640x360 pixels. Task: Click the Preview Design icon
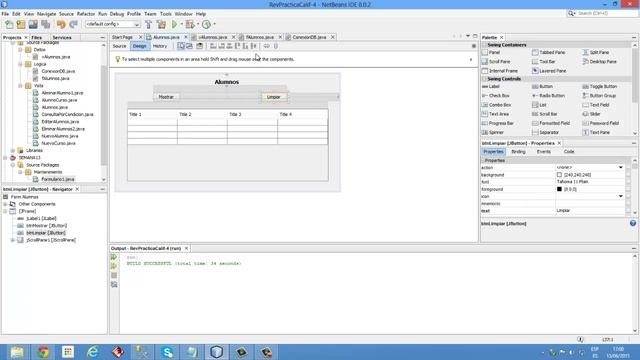pos(200,46)
